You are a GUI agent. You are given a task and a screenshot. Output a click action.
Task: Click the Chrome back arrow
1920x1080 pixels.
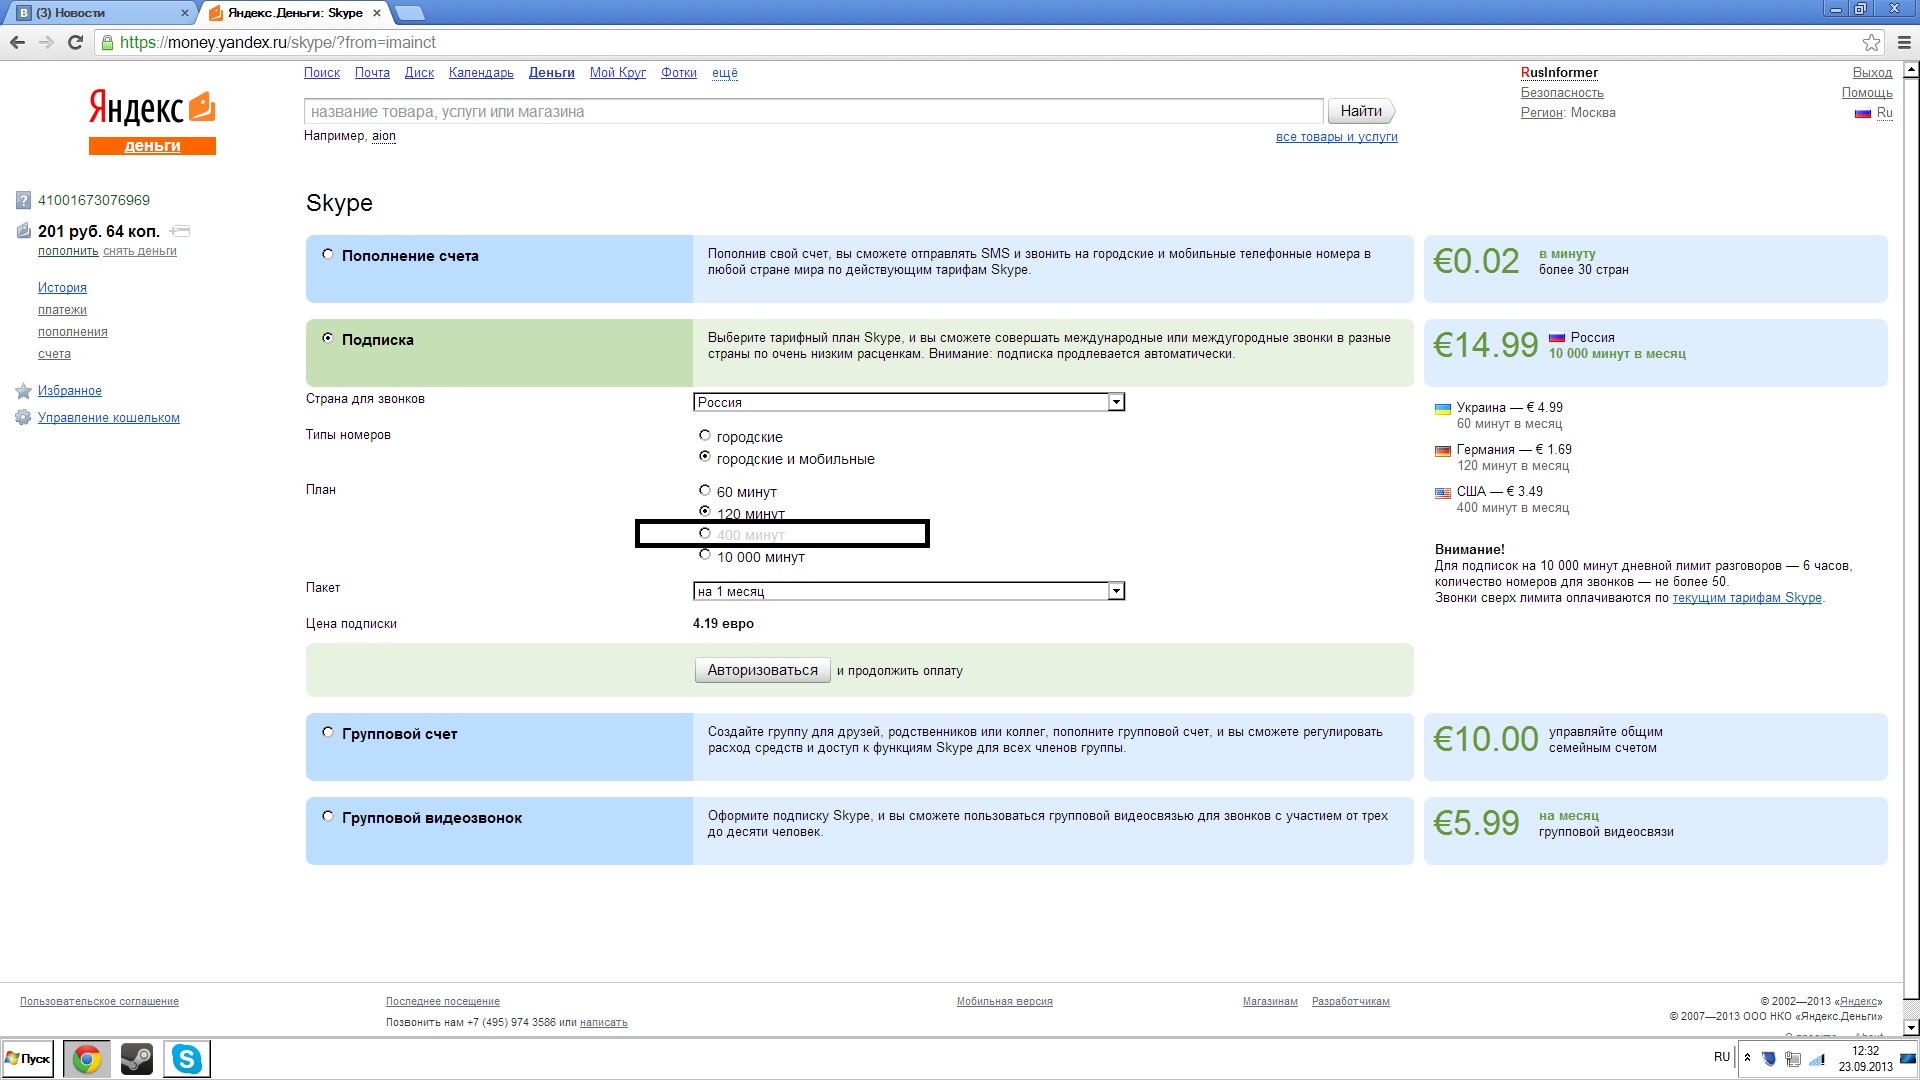click(x=17, y=42)
